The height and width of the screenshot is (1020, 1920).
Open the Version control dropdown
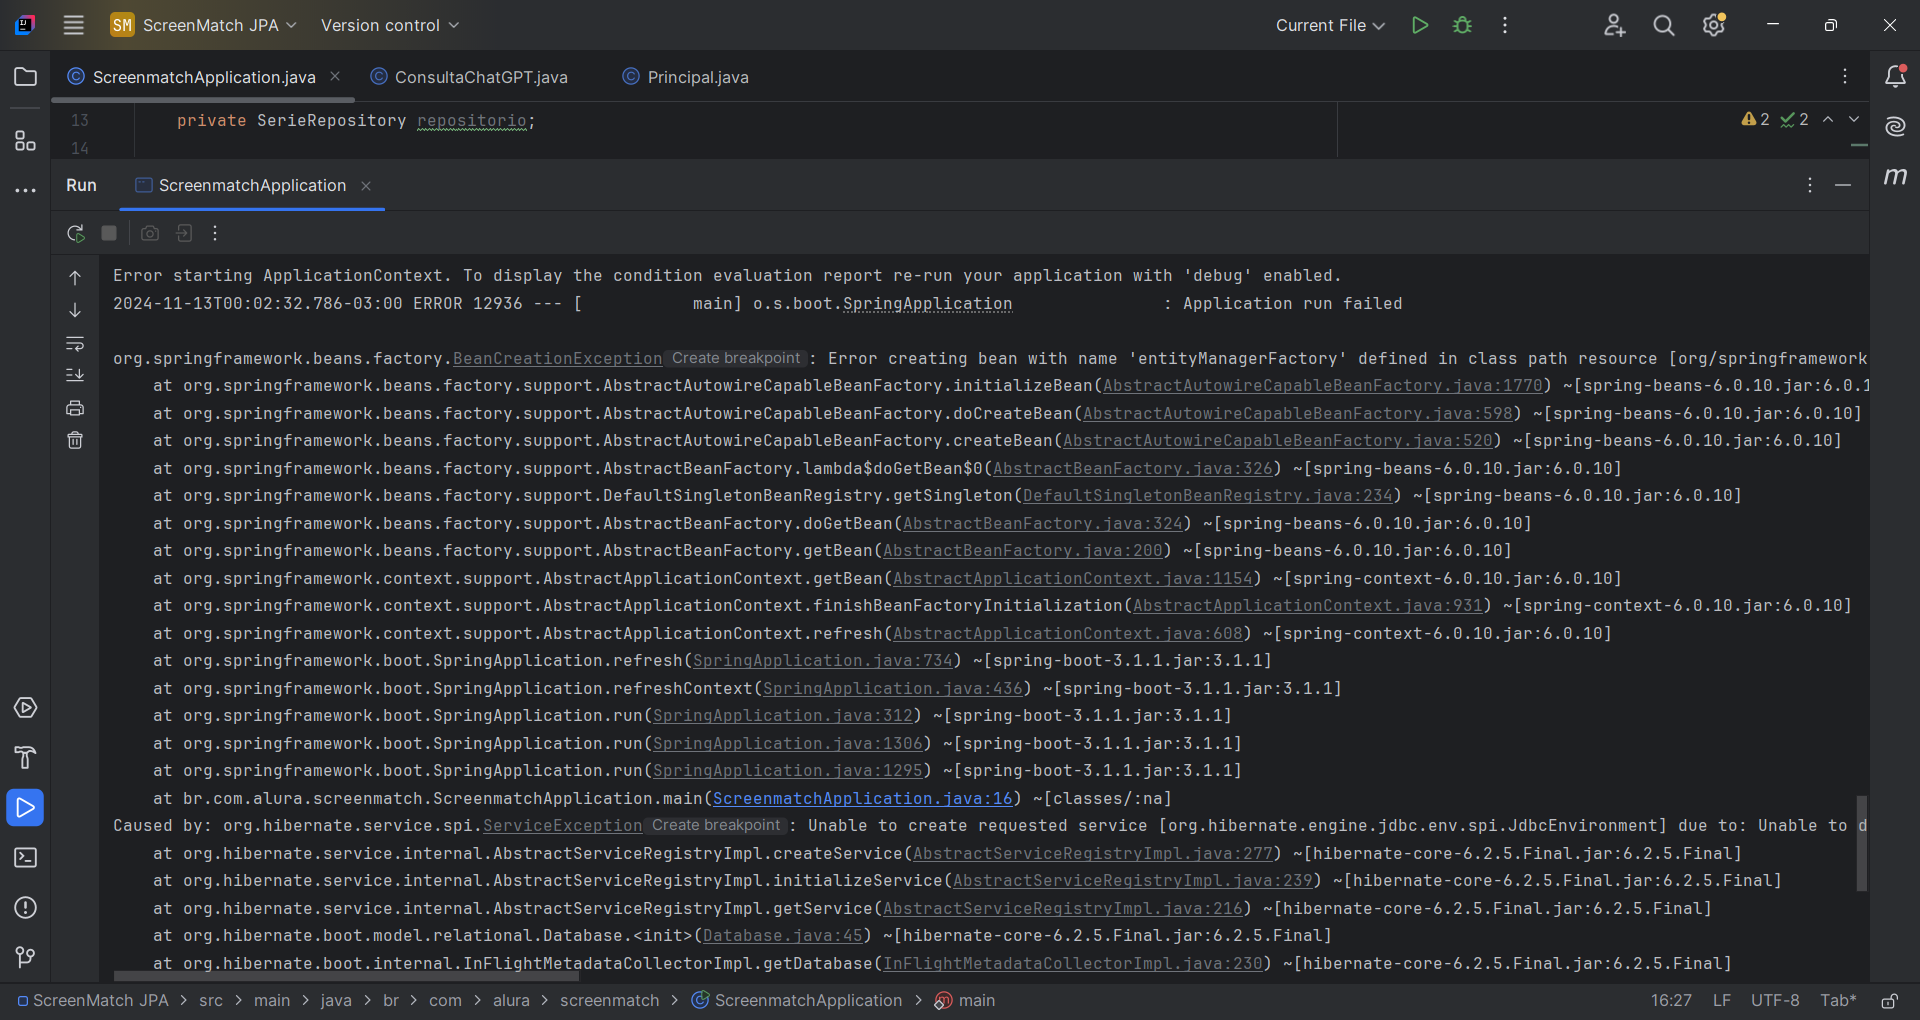pos(390,25)
